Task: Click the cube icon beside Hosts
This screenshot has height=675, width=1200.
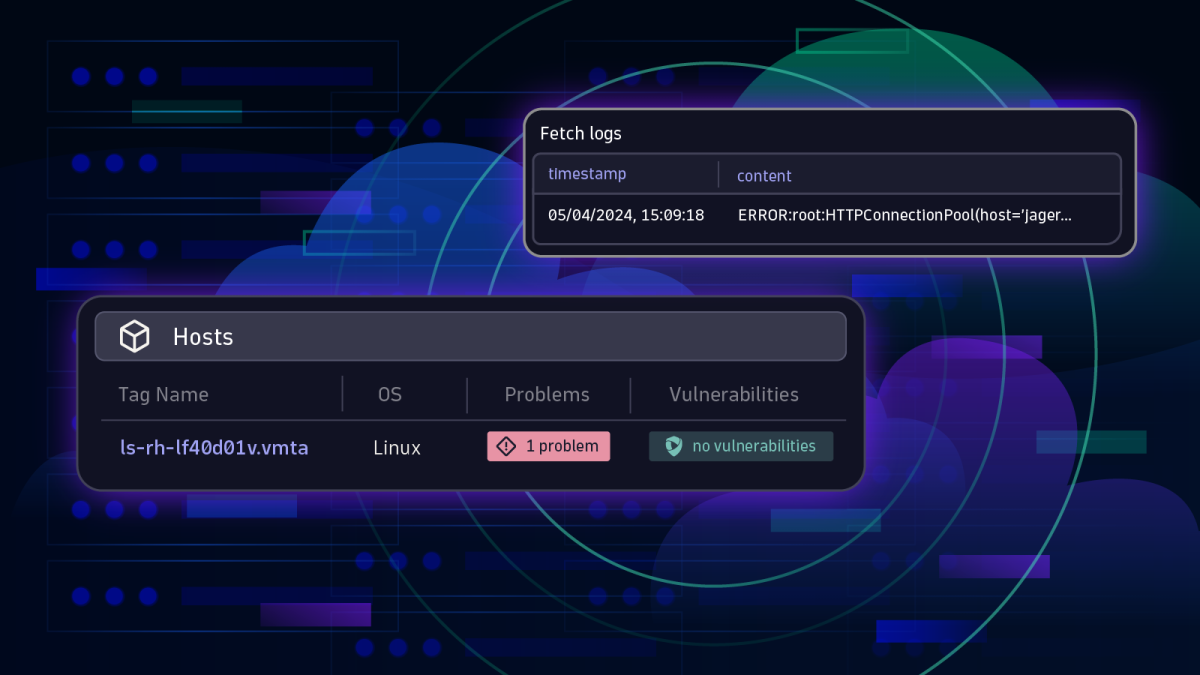Action: [x=134, y=337]
